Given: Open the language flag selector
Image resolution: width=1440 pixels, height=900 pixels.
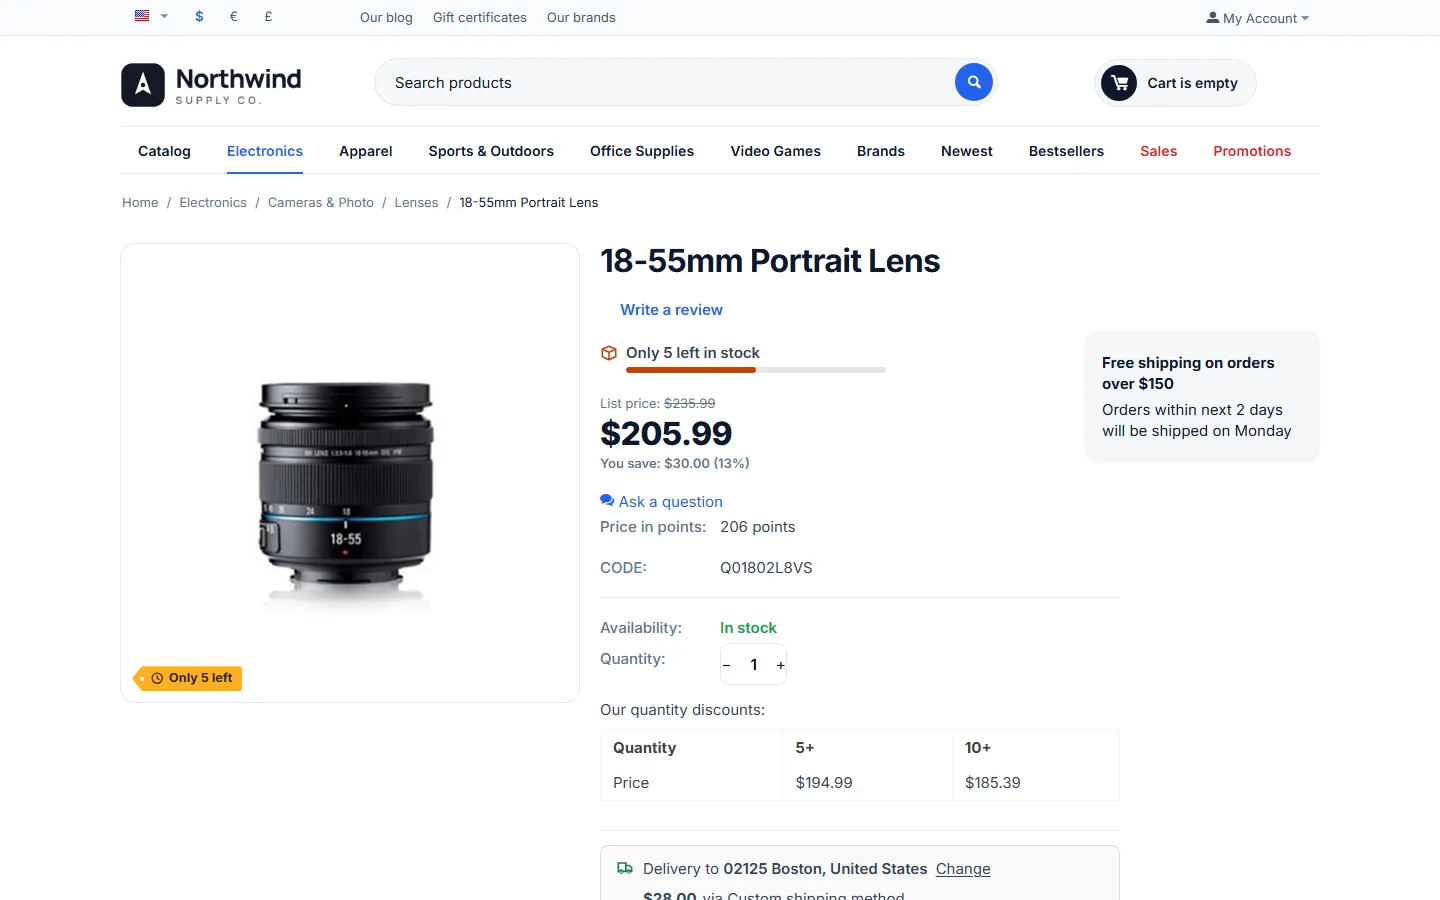Looking at the screenshot, I should click(151, 16).
